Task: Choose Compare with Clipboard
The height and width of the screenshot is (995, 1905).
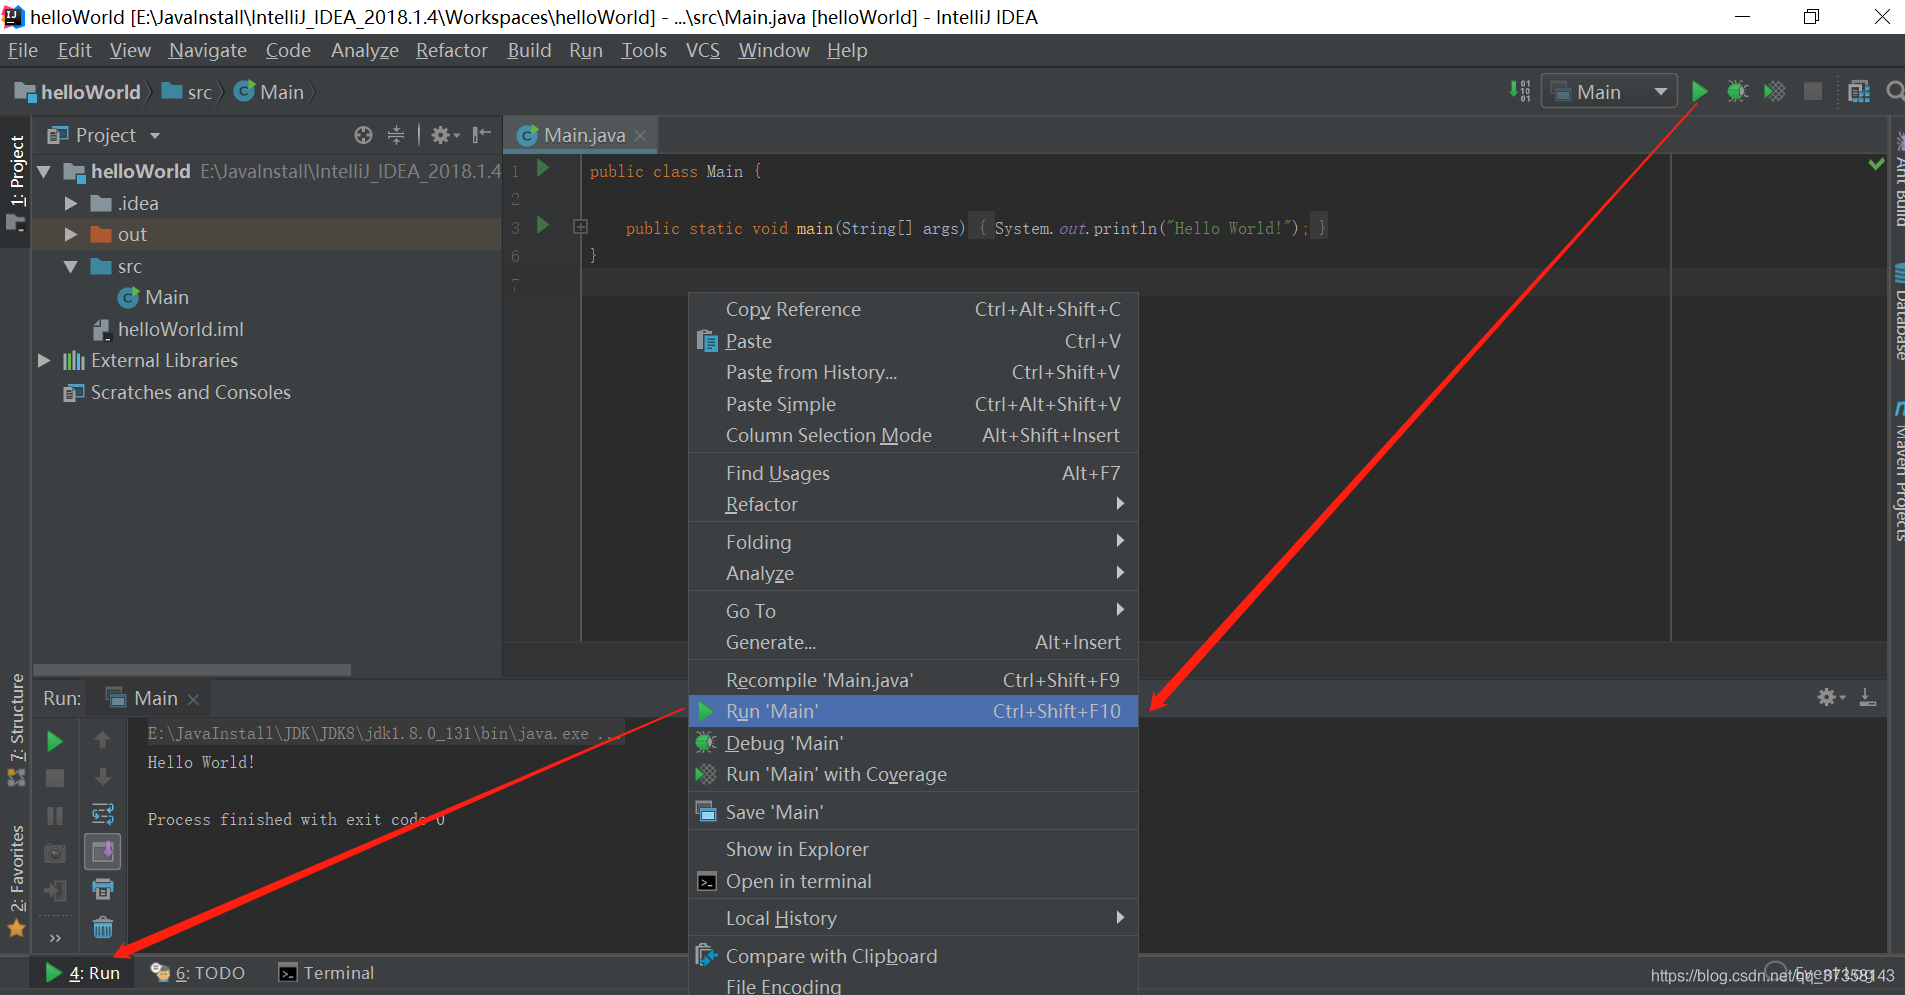Action: [x=913, y=956]
